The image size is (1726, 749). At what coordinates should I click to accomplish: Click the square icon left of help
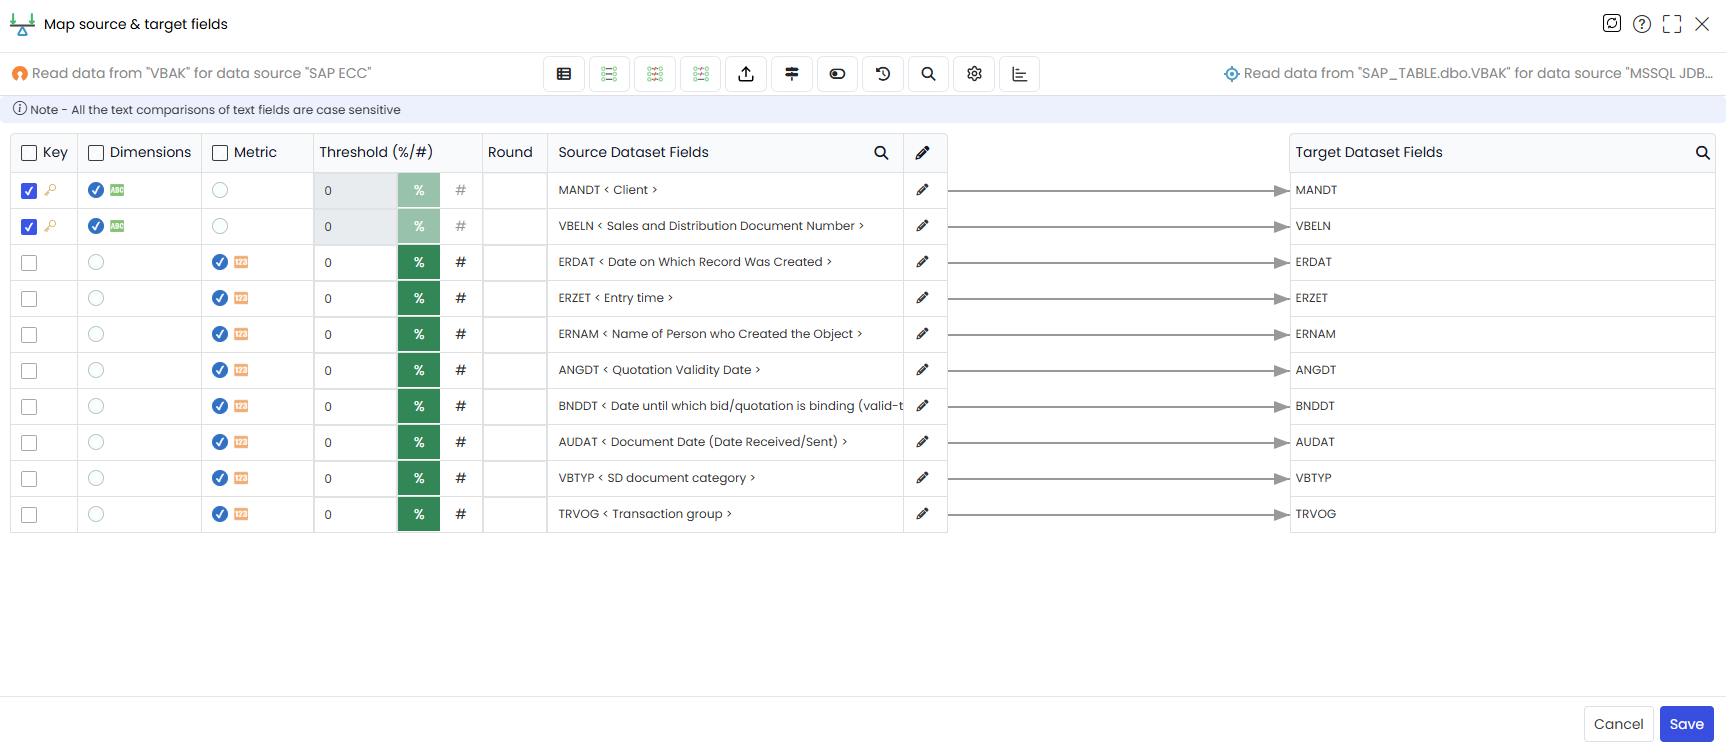coord(1612,23)
